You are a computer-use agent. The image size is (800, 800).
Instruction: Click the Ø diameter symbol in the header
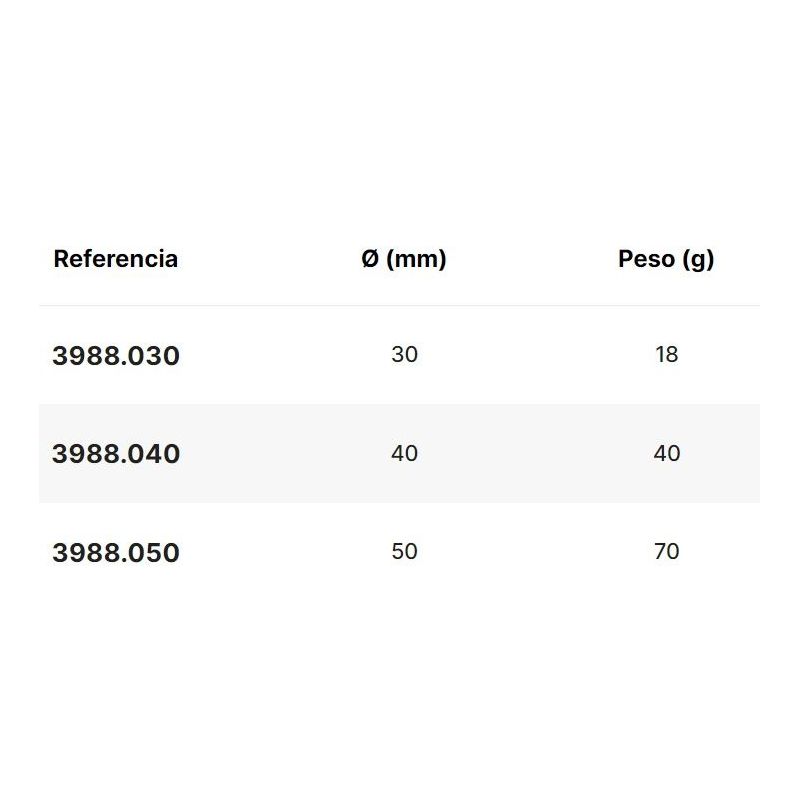[x=370, y=259]
